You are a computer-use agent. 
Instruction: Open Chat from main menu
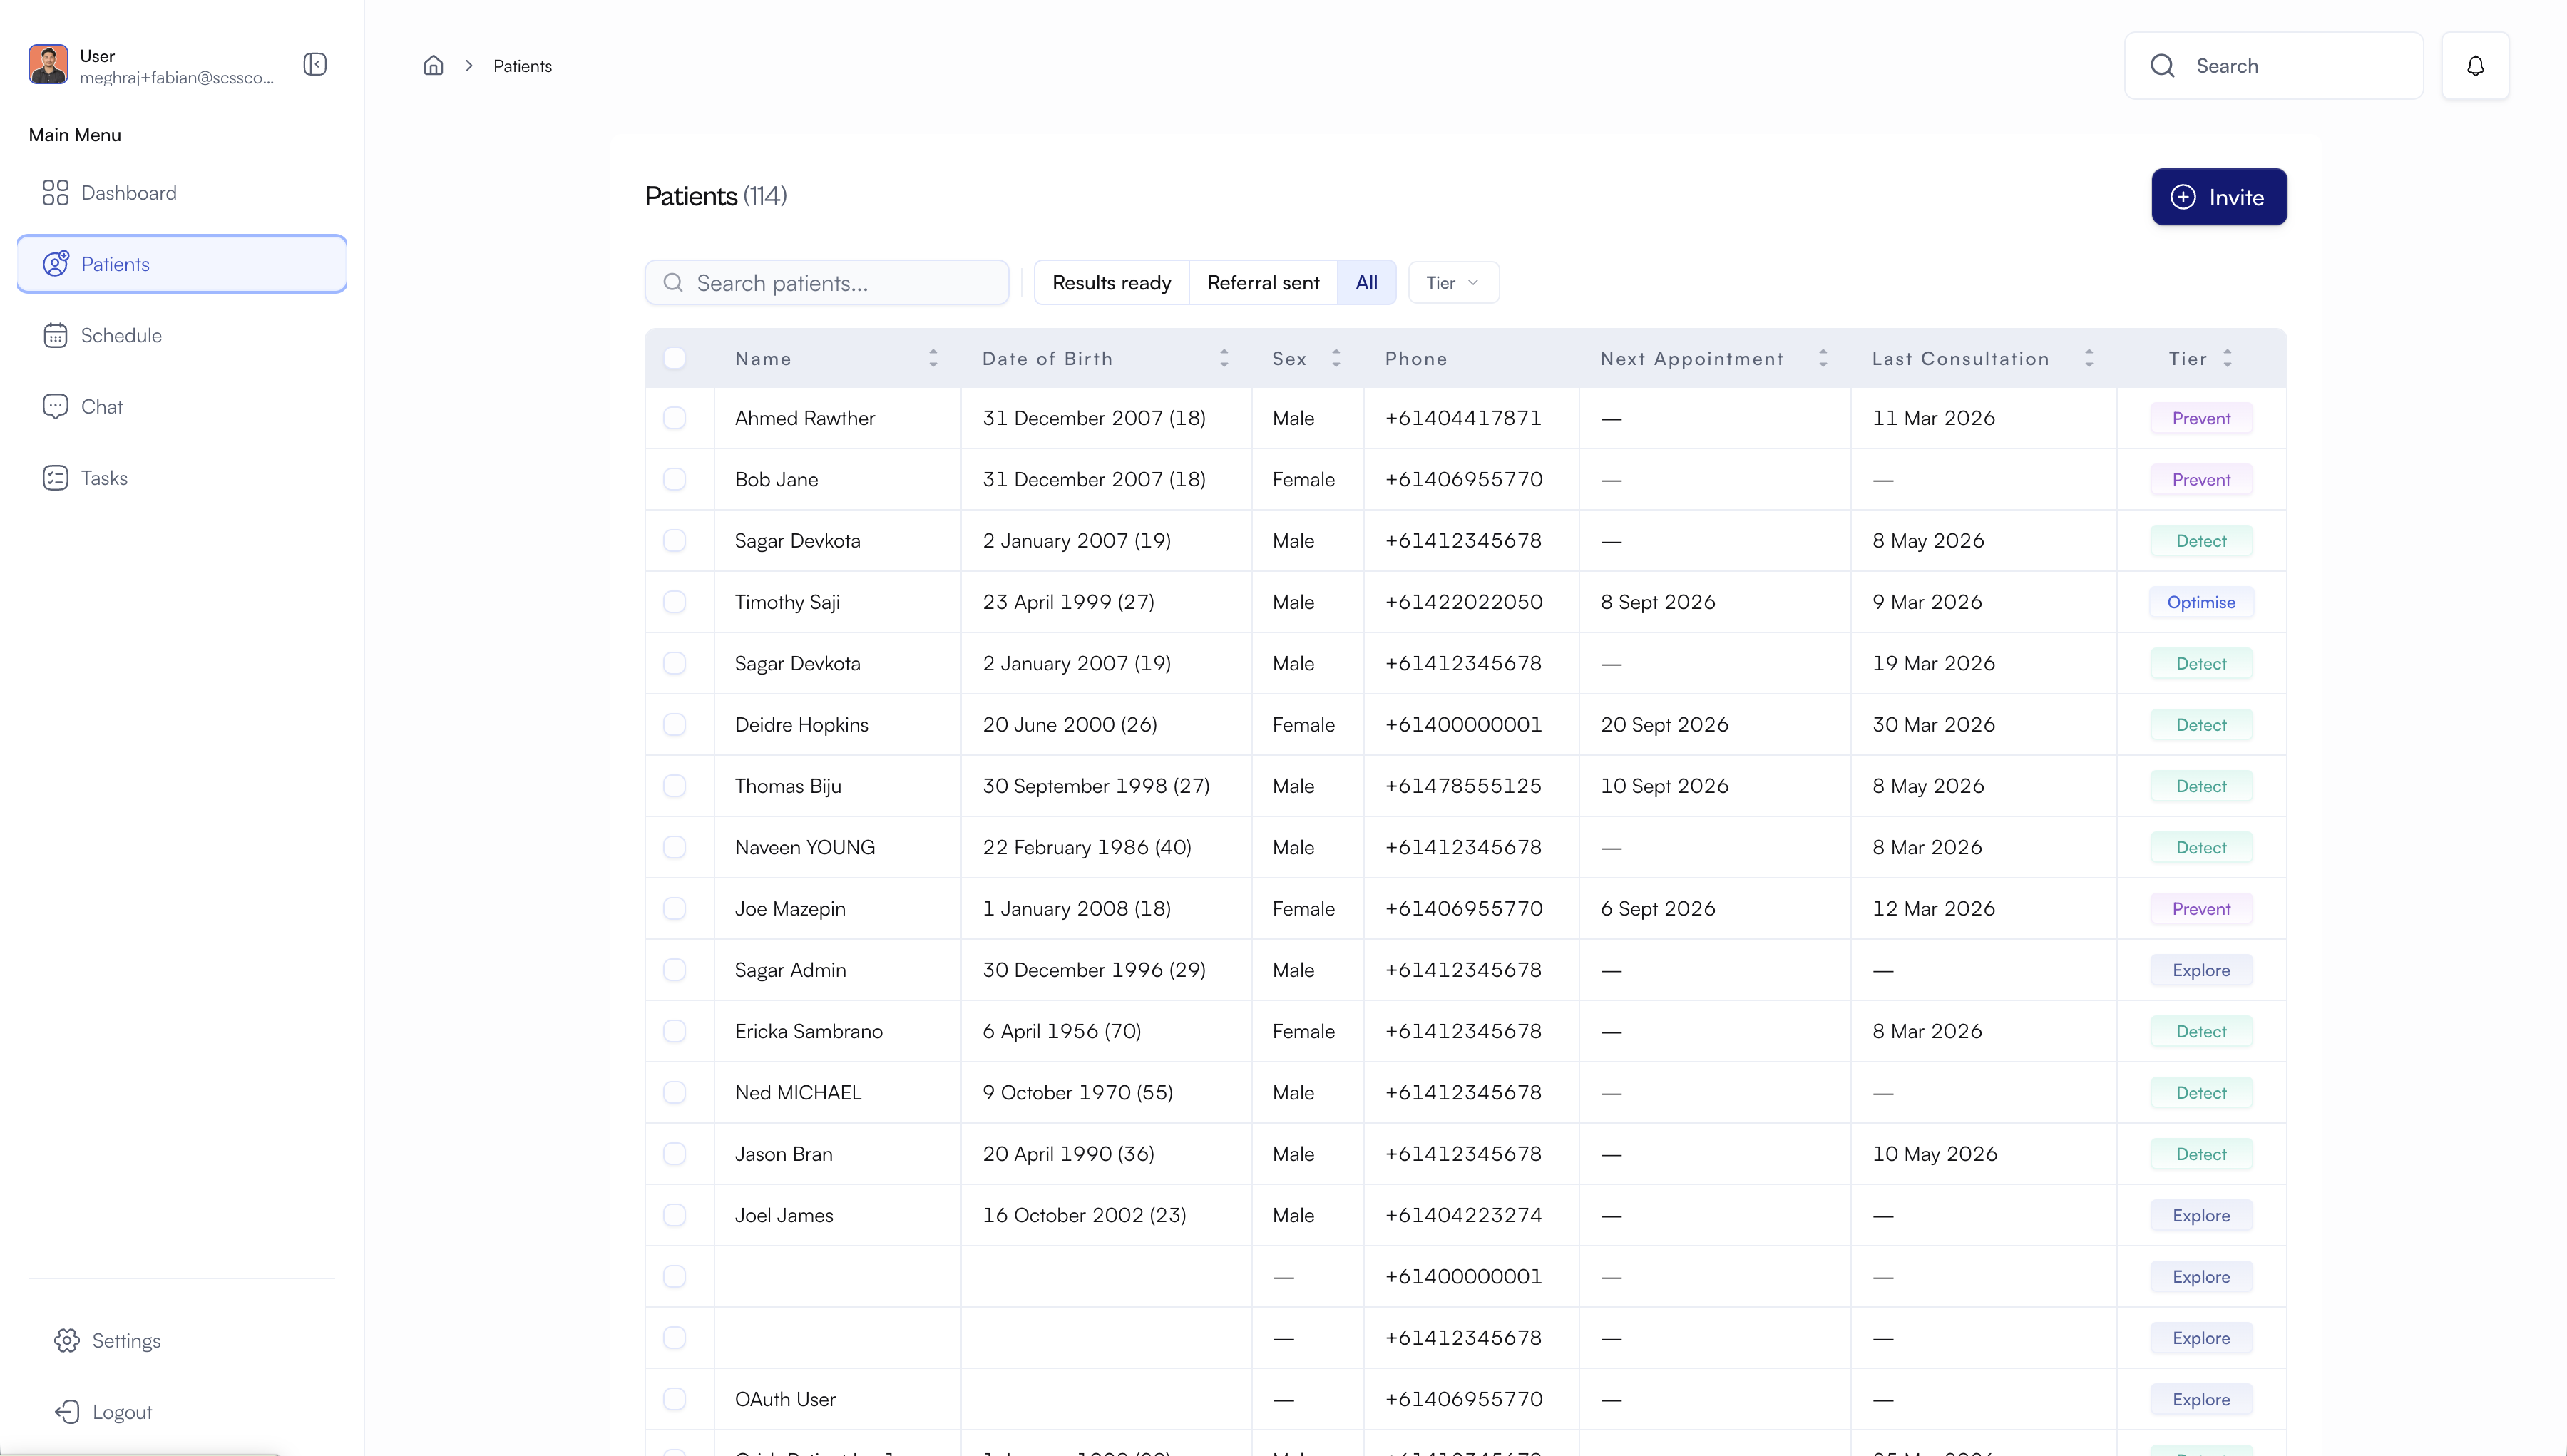(182, 406)
